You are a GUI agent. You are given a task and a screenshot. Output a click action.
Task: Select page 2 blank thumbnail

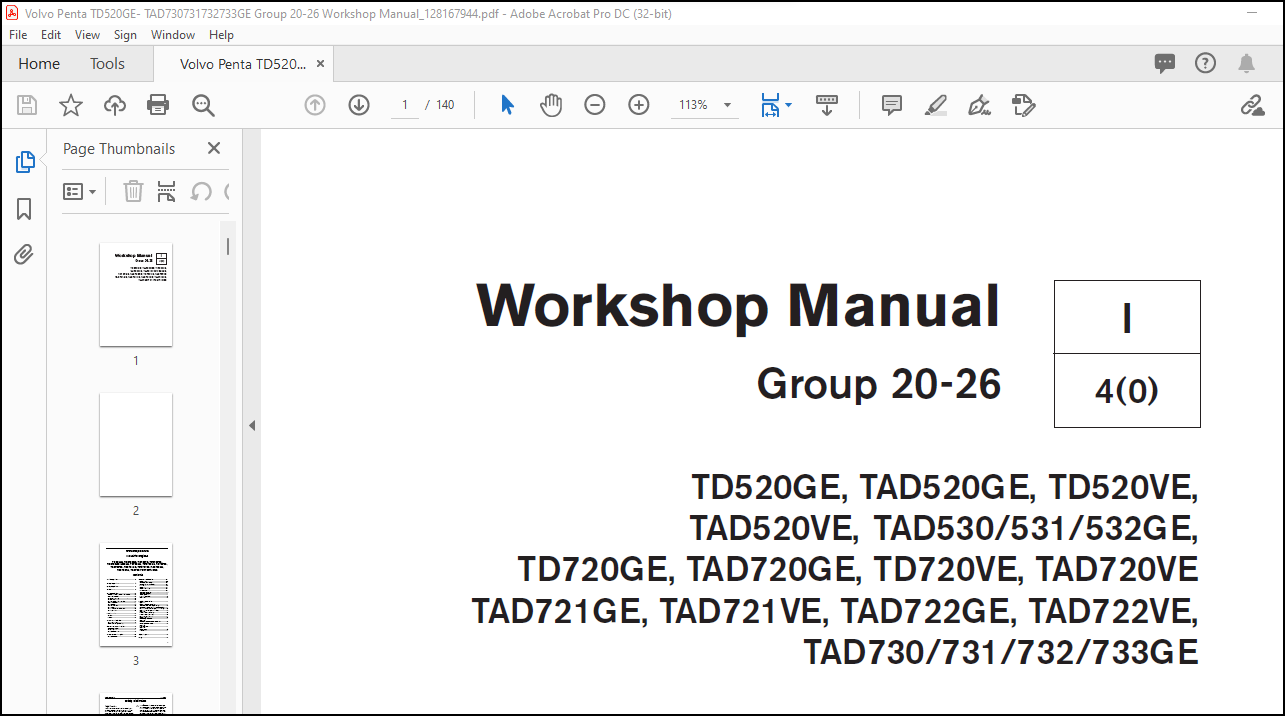click(136, 445)
